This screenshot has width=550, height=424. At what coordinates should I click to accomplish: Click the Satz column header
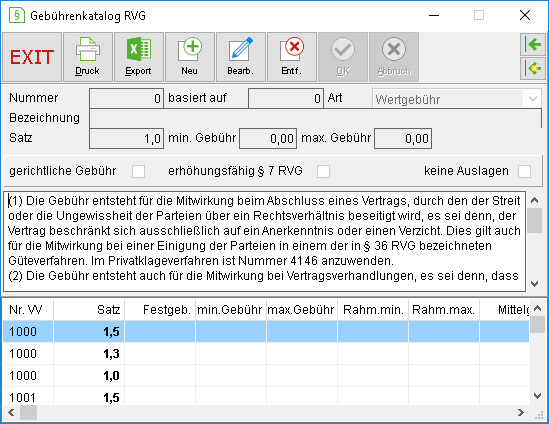[x=89, y=310]
